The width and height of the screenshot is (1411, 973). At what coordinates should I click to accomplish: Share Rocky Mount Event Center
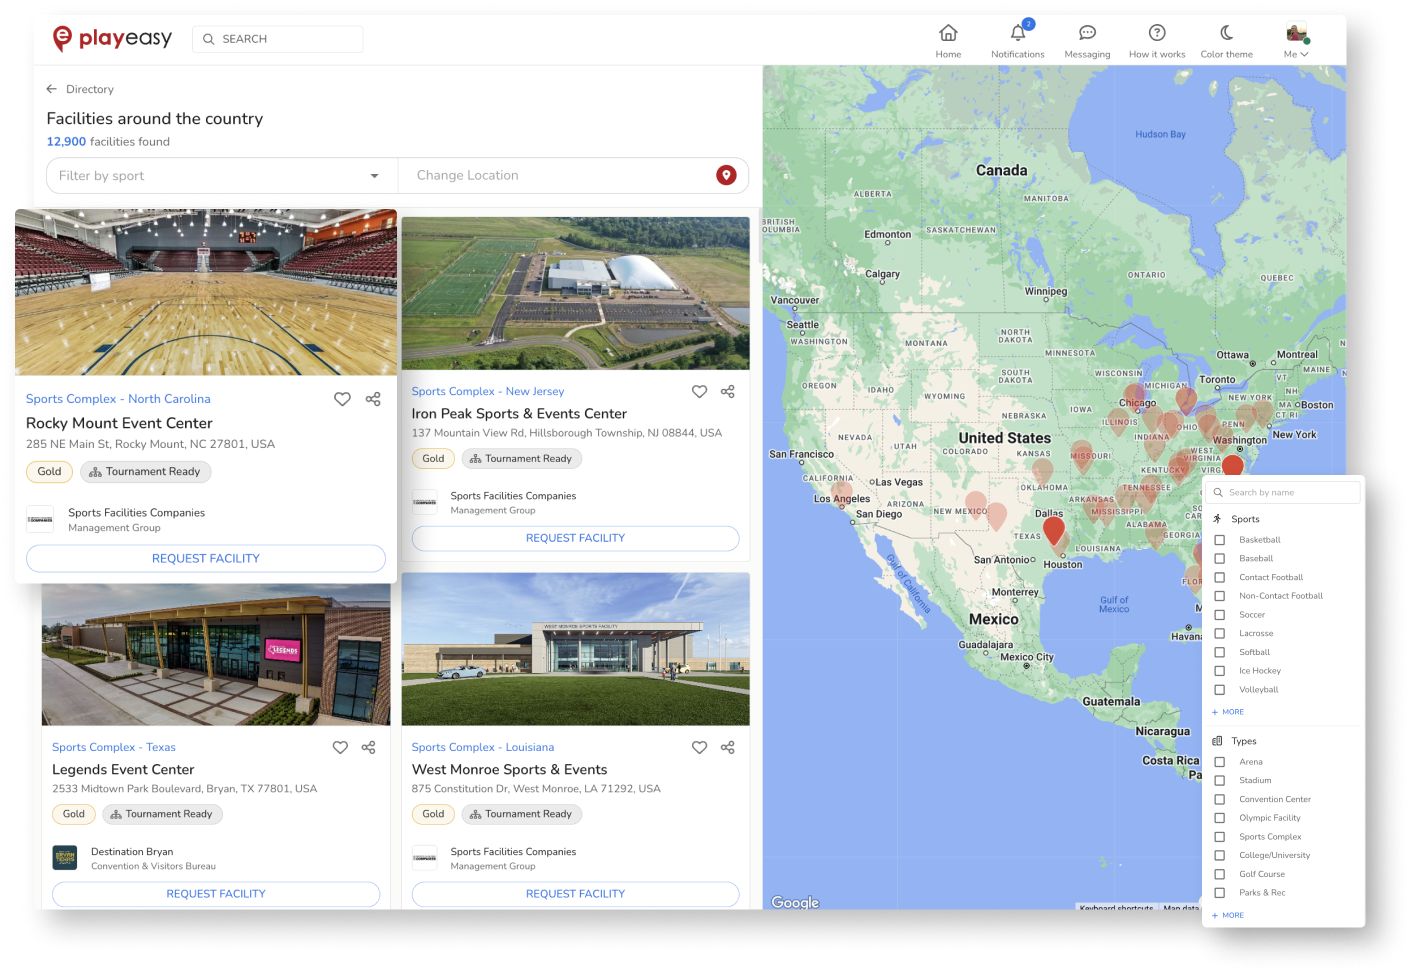pyautogui.click(x=373, y=399)
